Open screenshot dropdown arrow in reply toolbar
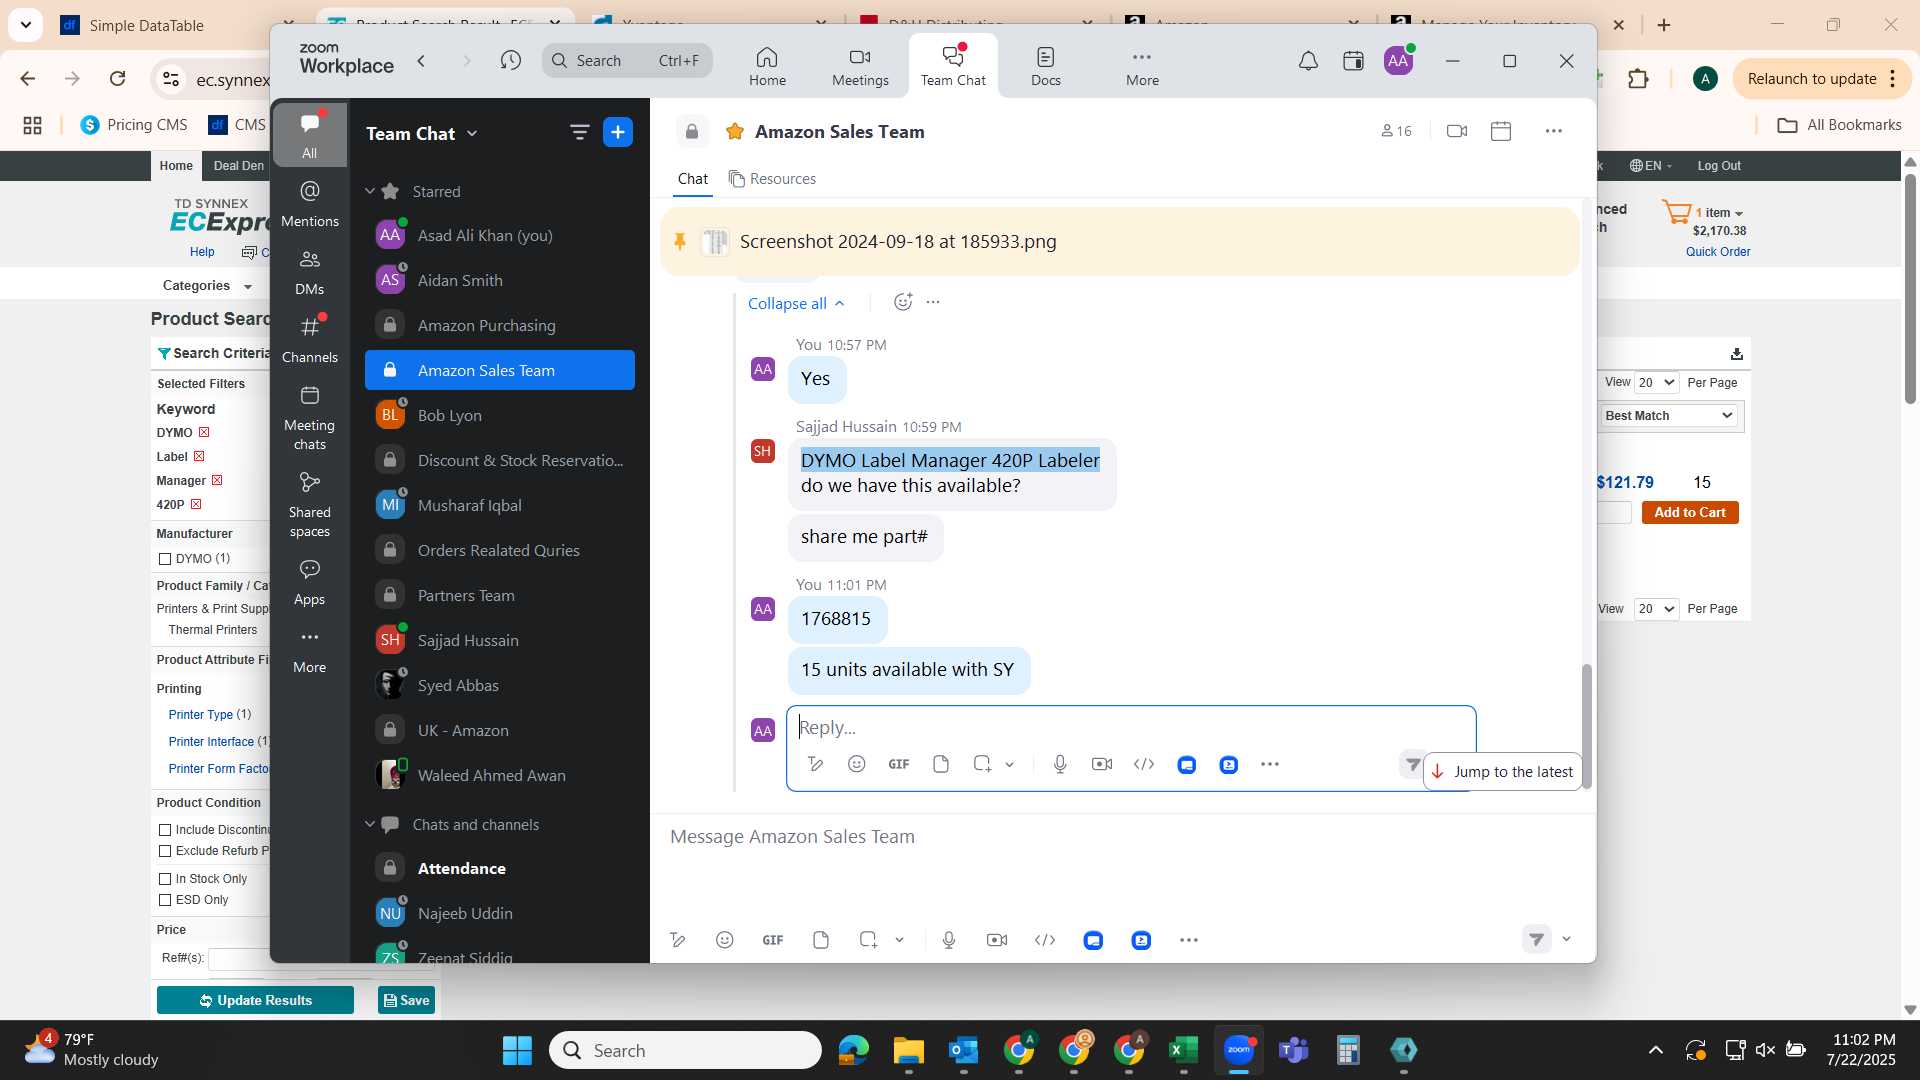 pyautogui.click(x=1010, y=765)
